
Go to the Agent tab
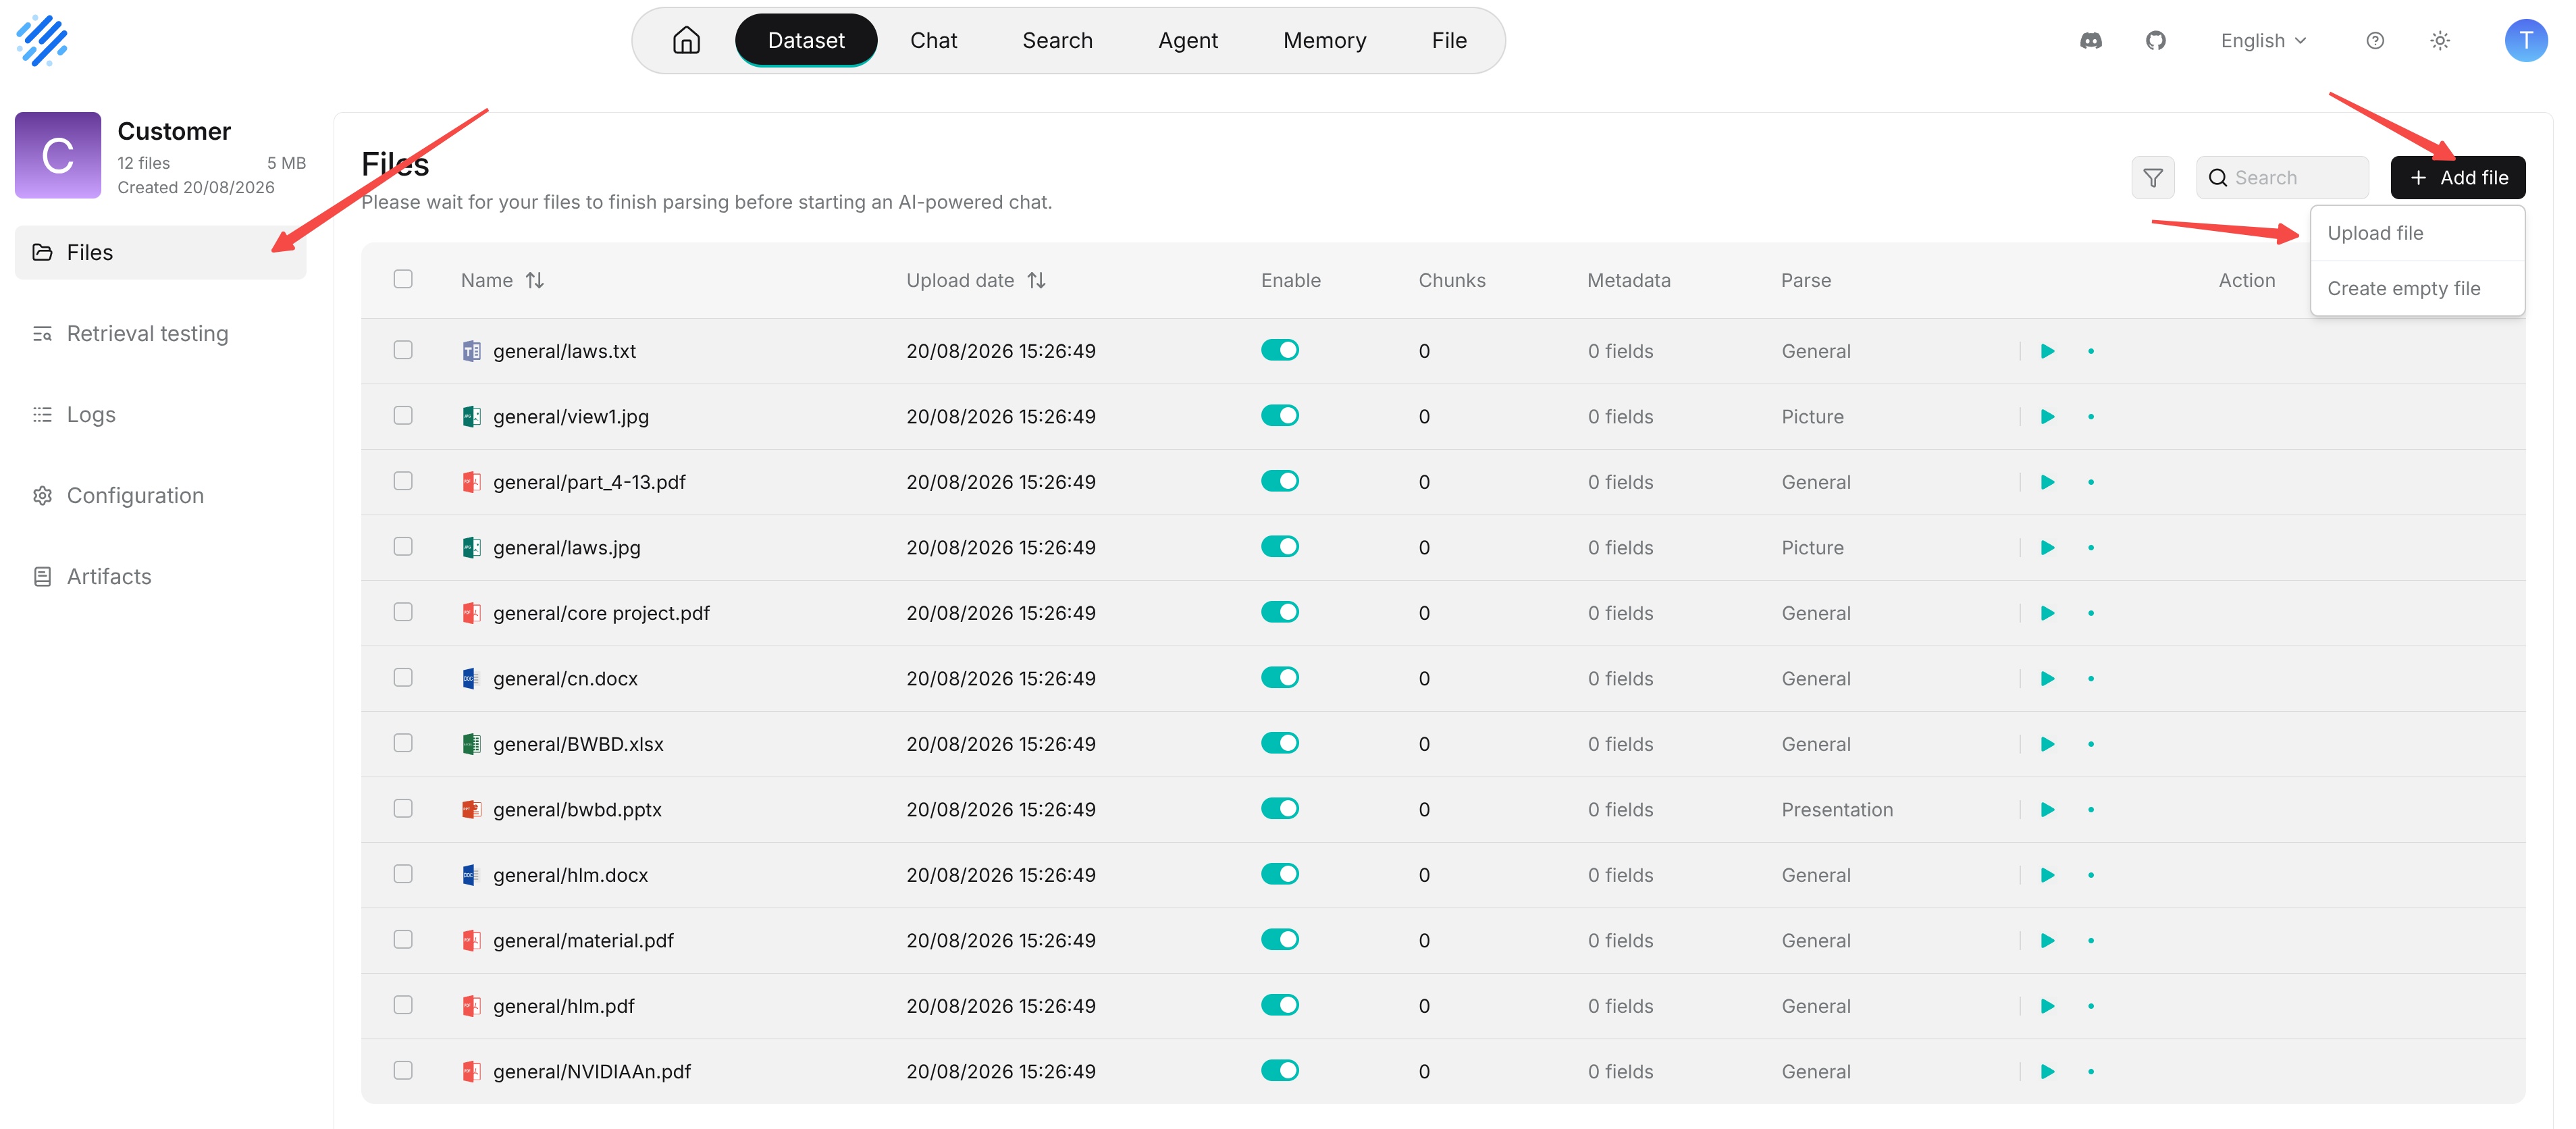(x=1187, y=40)
